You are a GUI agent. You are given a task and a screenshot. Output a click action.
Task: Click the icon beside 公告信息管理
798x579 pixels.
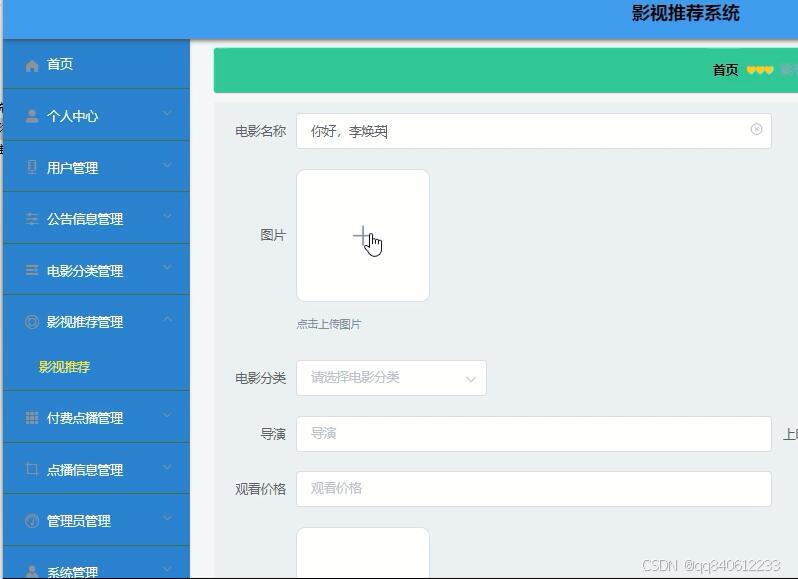32,219
